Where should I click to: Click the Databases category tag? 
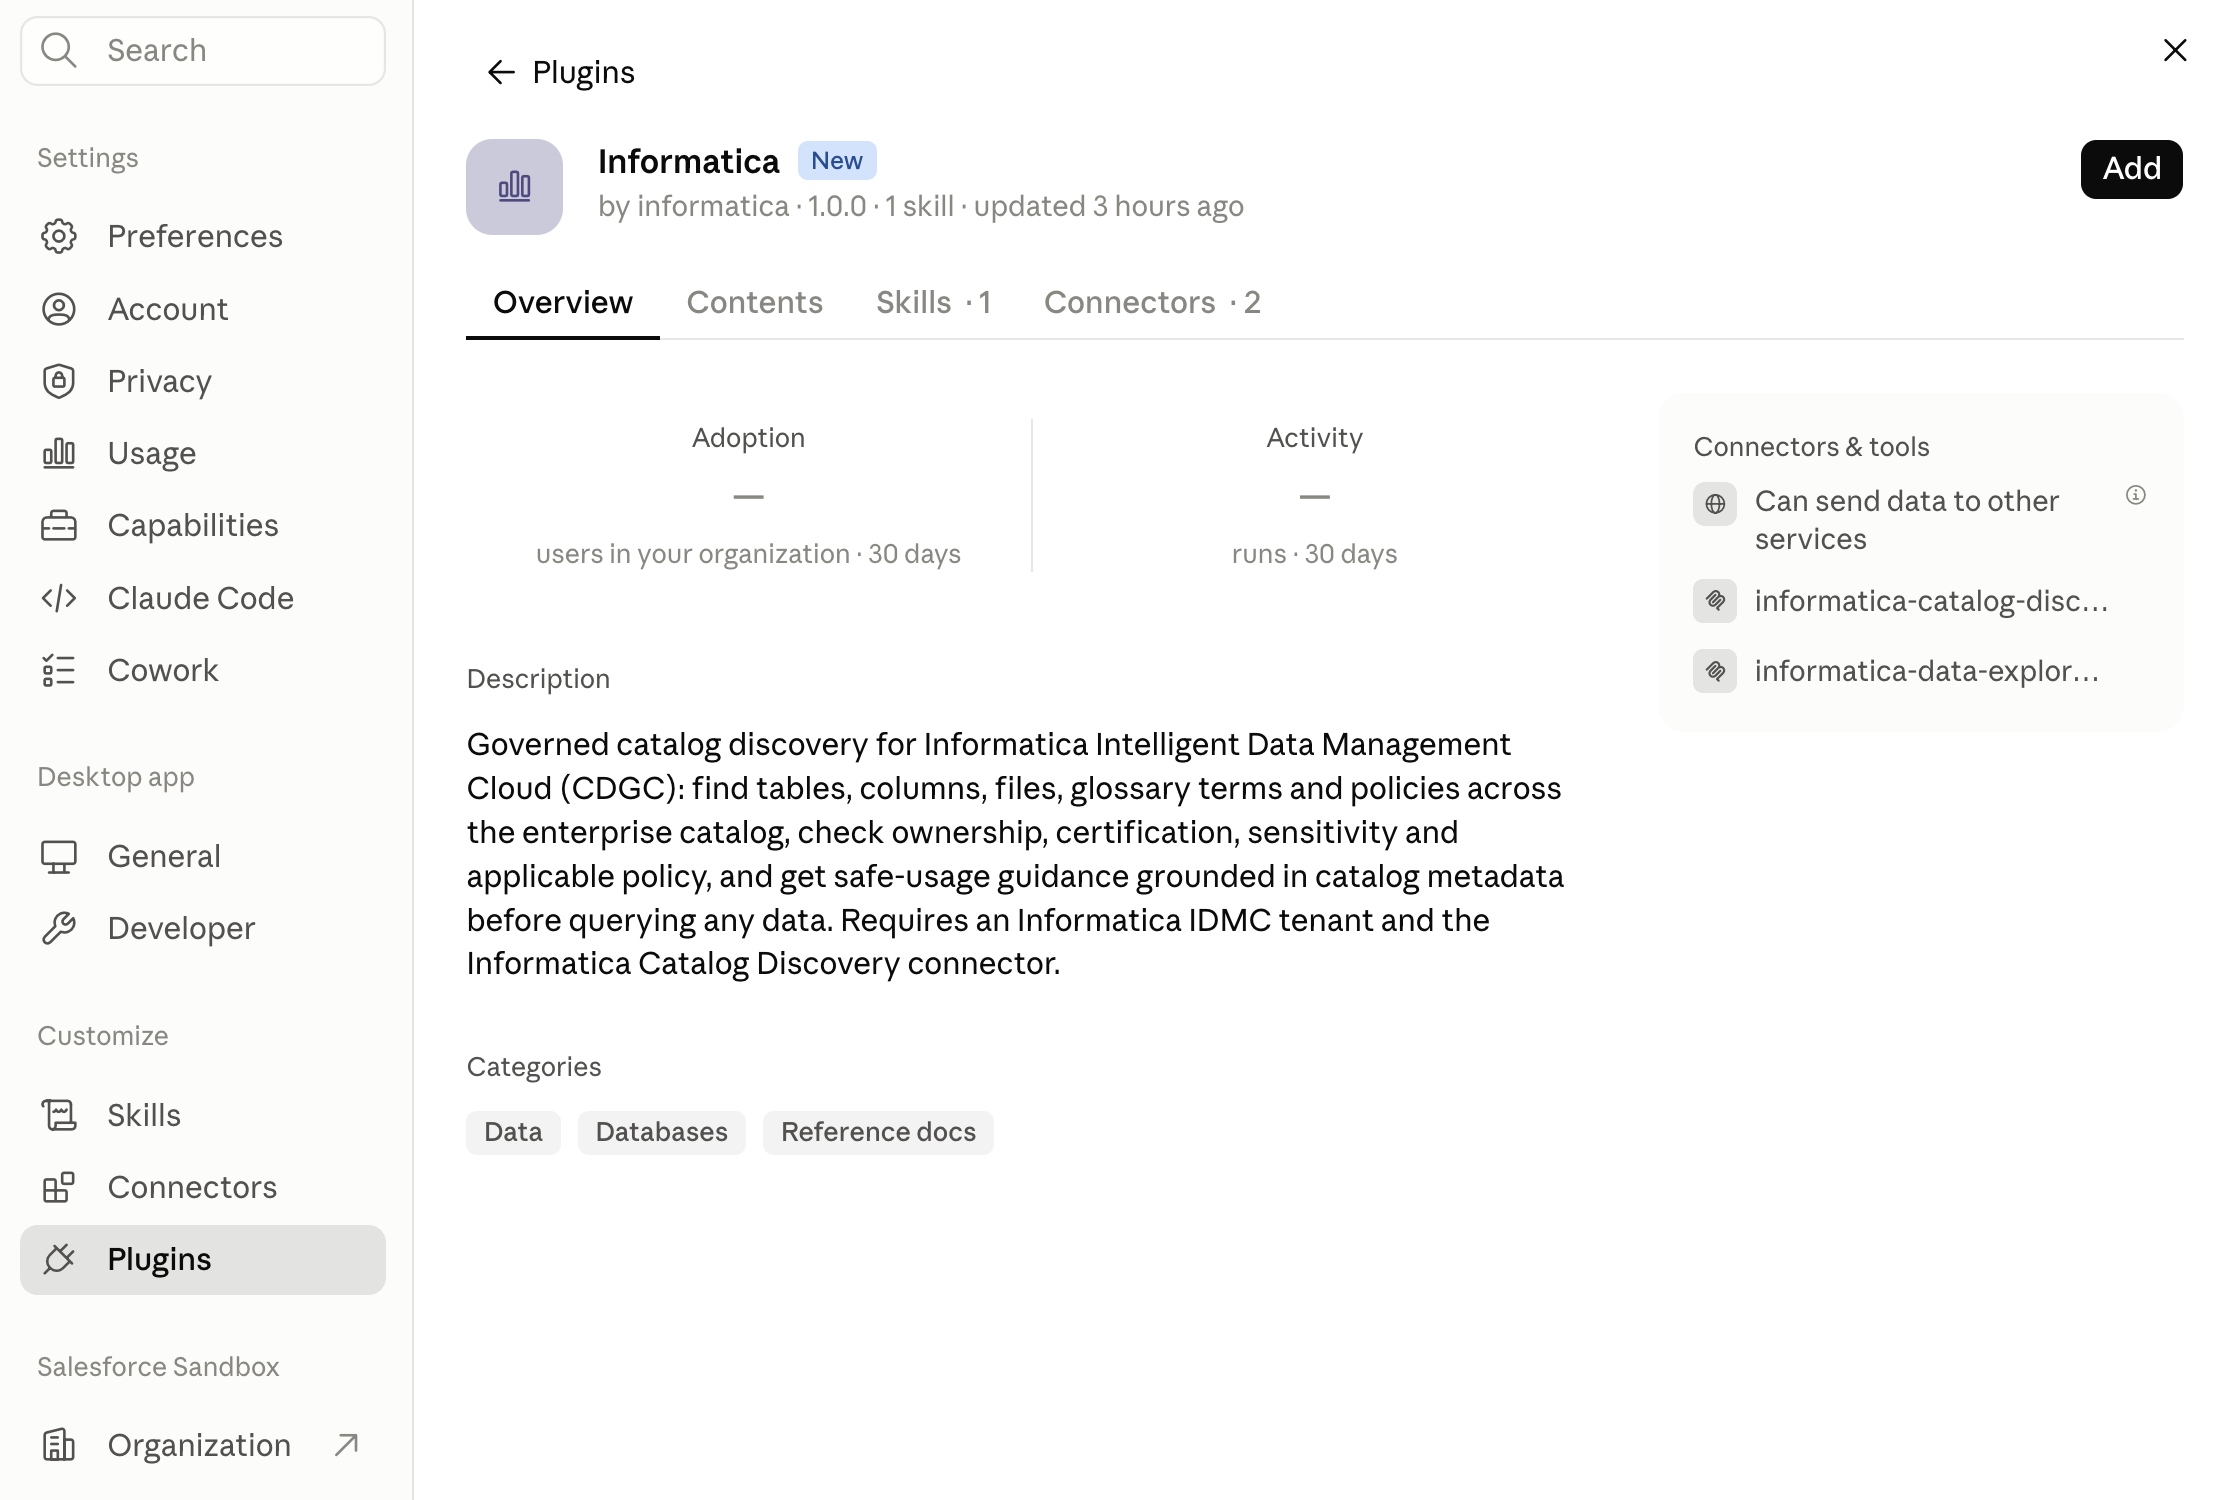[x=662, y=1132]
